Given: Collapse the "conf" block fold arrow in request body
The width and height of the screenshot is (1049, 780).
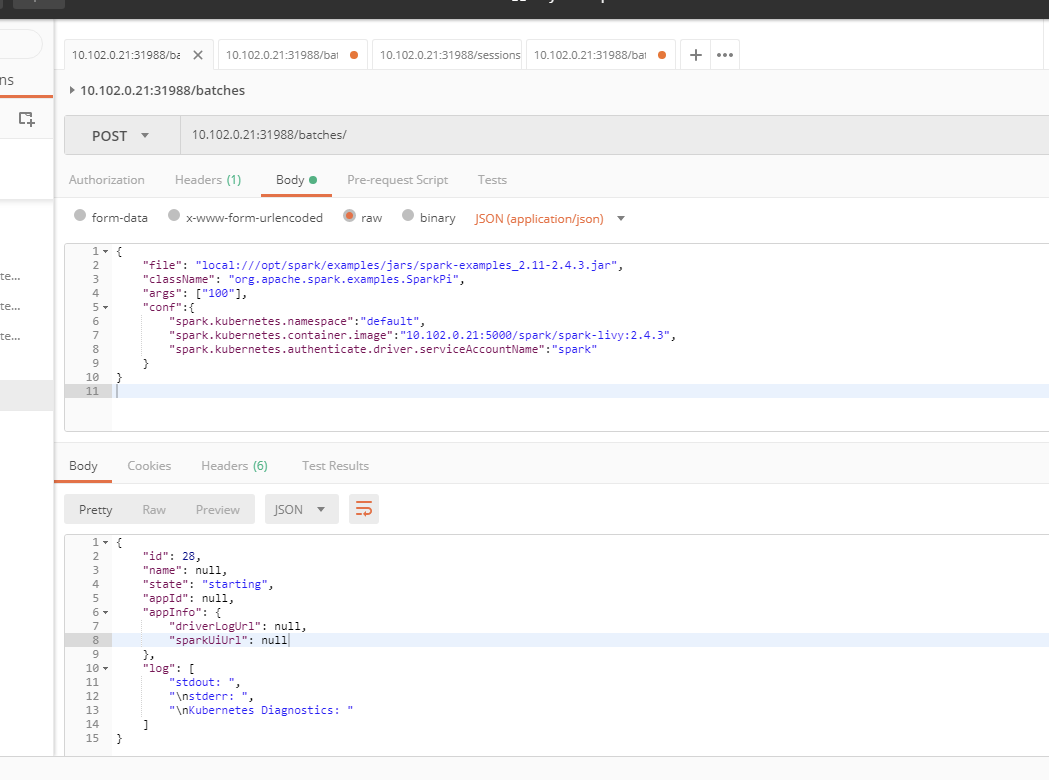Looking at the screenshot, I should click(x=106, y=308).
